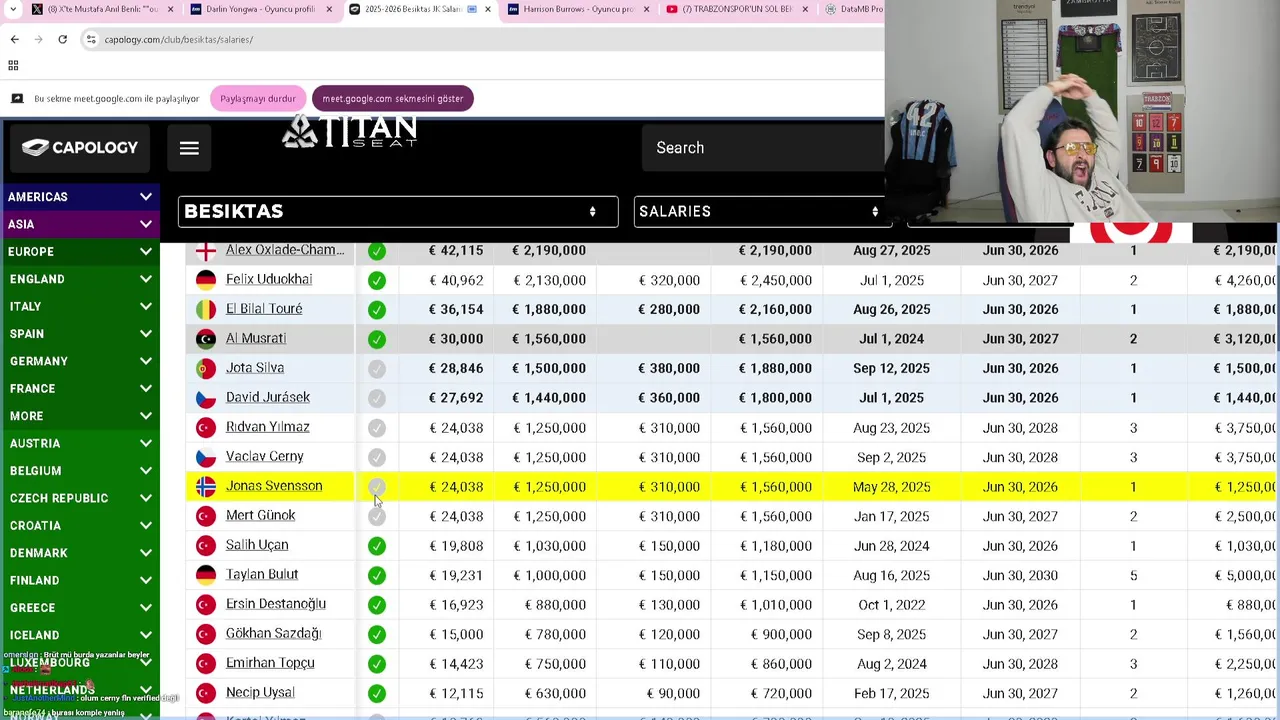Click Turkey flag beside Rıdvan Yılmaz
The height and width of the screenshot is (720, 1280).
coord(206,427)
